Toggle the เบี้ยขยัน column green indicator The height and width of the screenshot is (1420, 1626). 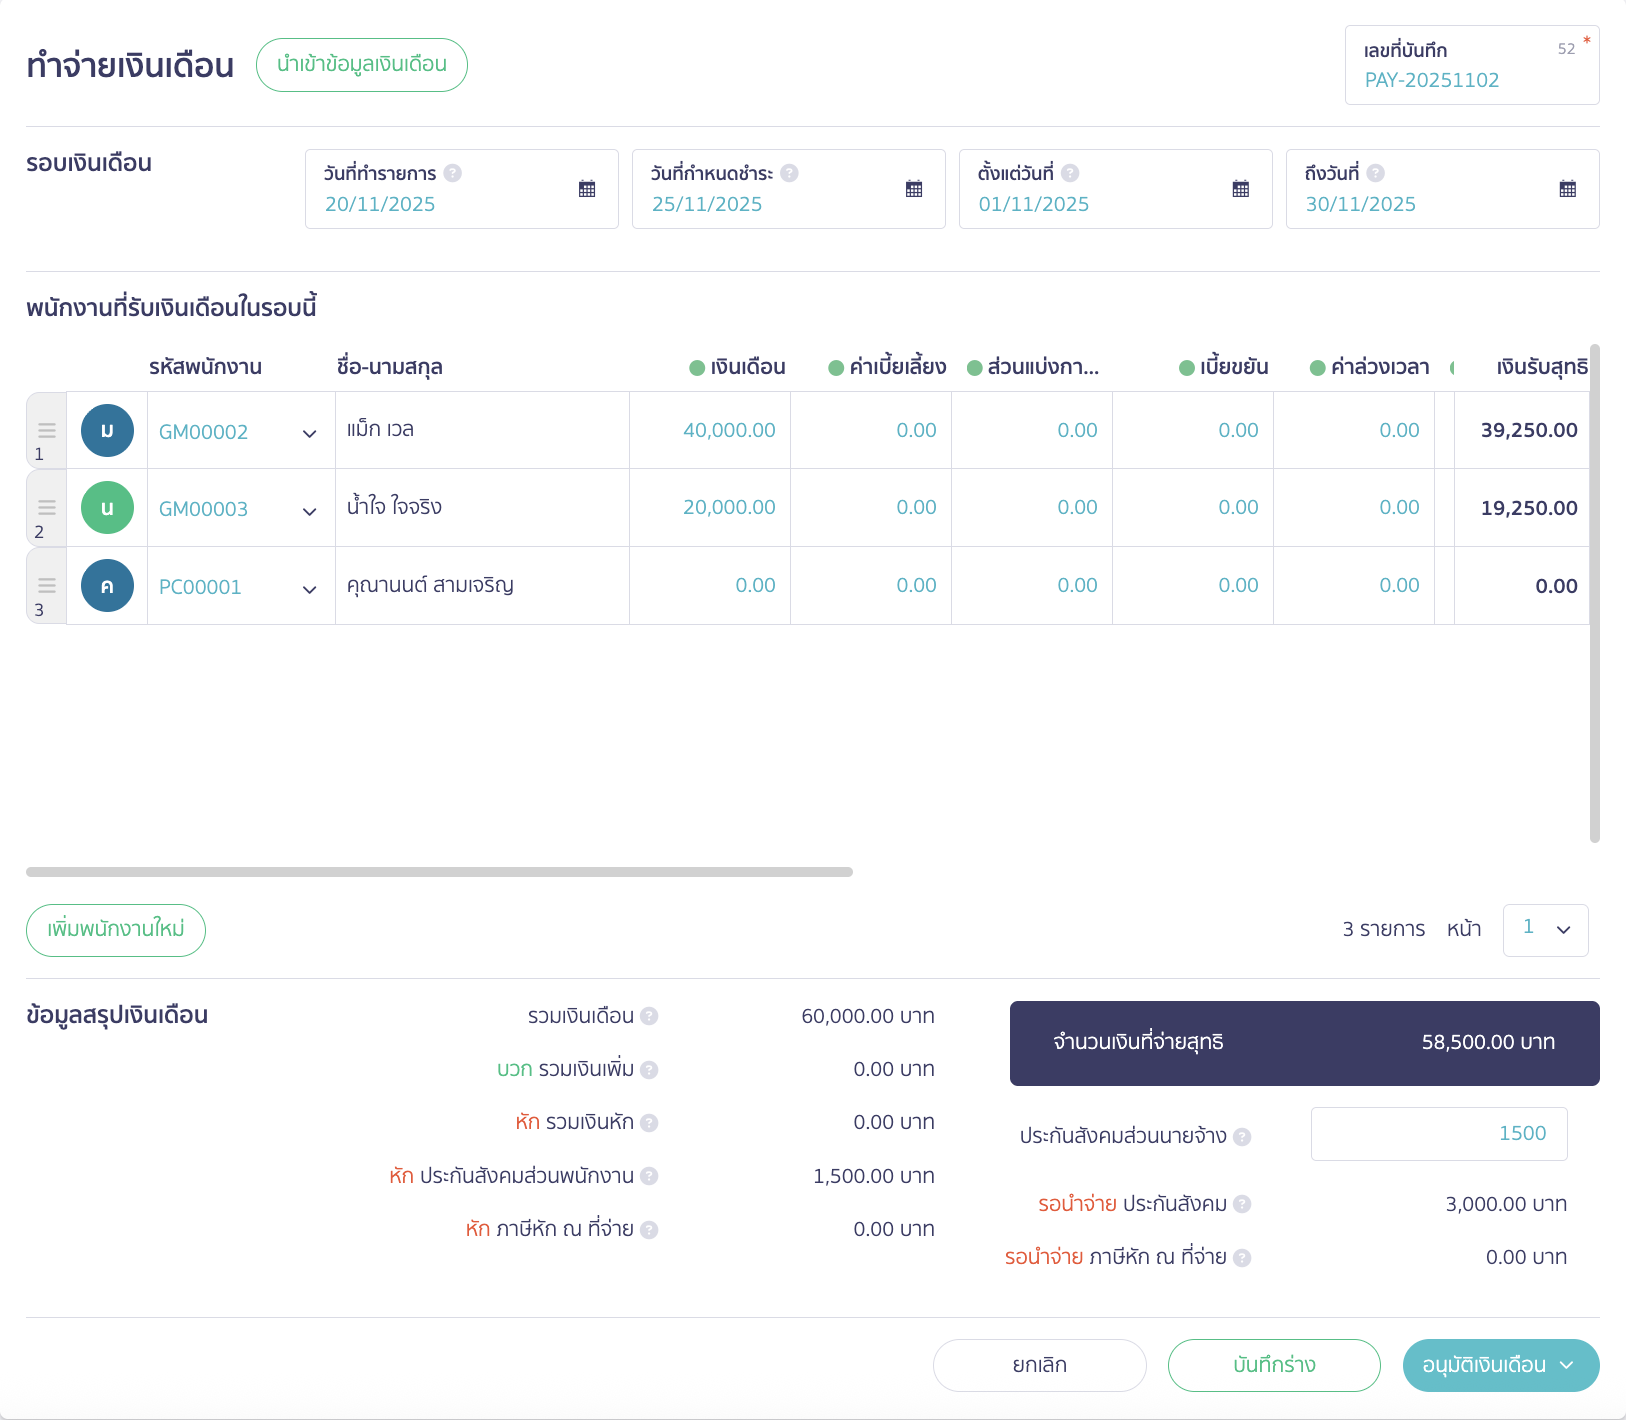coord(1187,368)
